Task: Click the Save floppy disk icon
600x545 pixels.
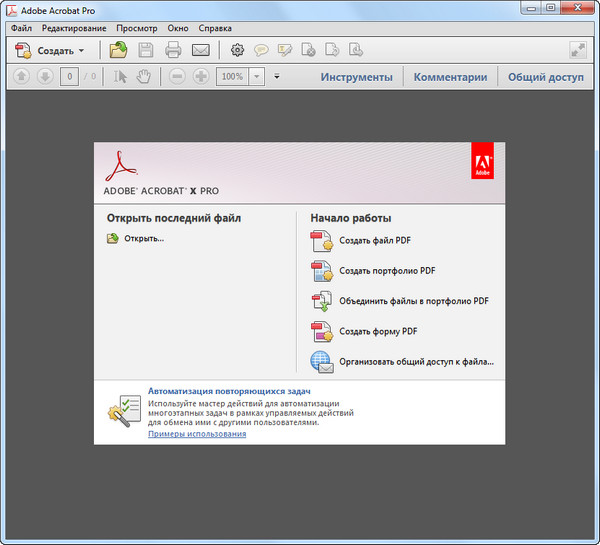Action: [x=146, y=50]
